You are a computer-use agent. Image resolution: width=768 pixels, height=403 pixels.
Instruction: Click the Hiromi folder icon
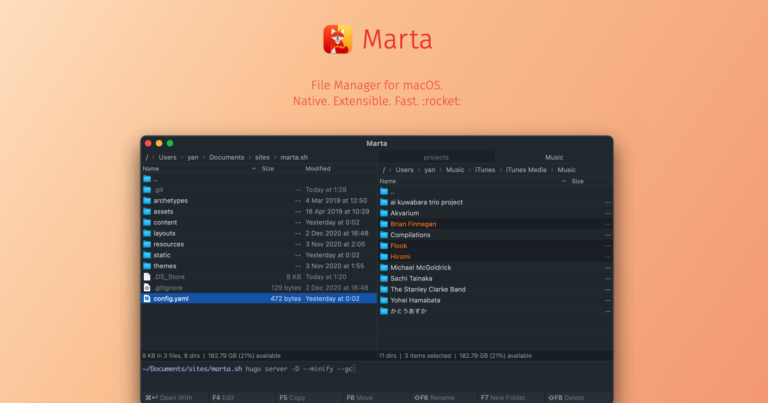point(384,257)
